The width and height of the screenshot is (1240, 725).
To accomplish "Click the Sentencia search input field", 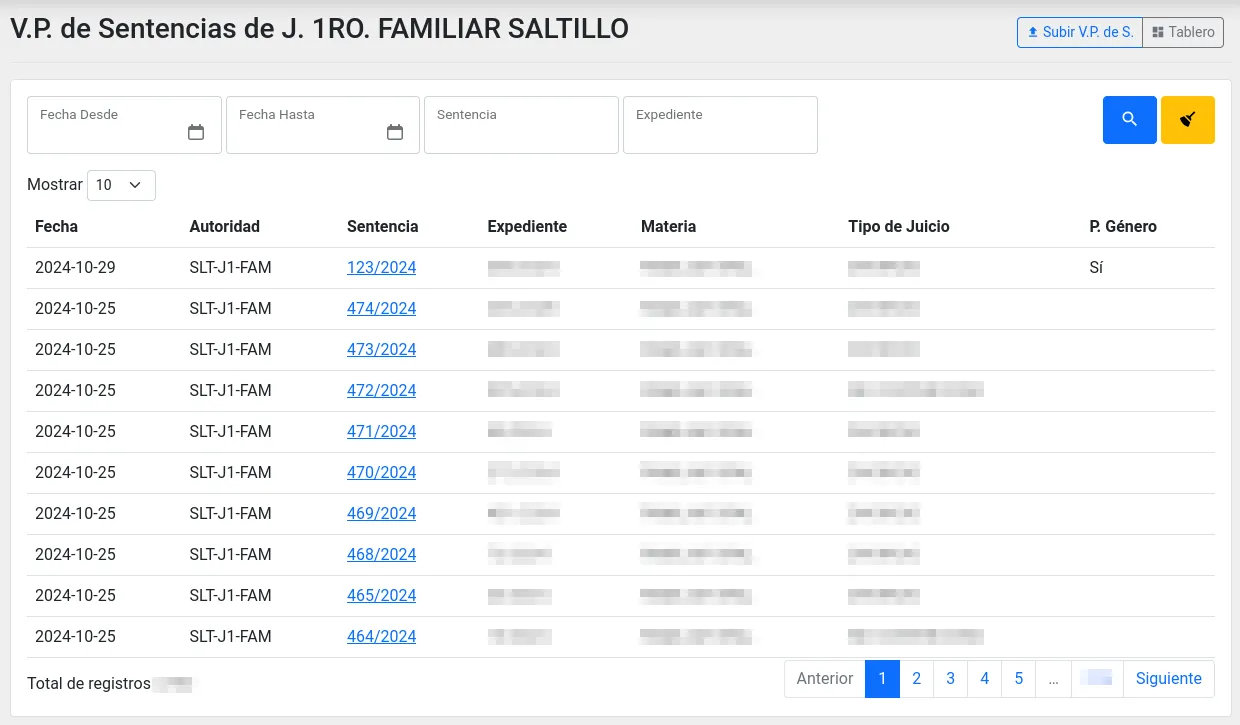I will click(520, 124).
